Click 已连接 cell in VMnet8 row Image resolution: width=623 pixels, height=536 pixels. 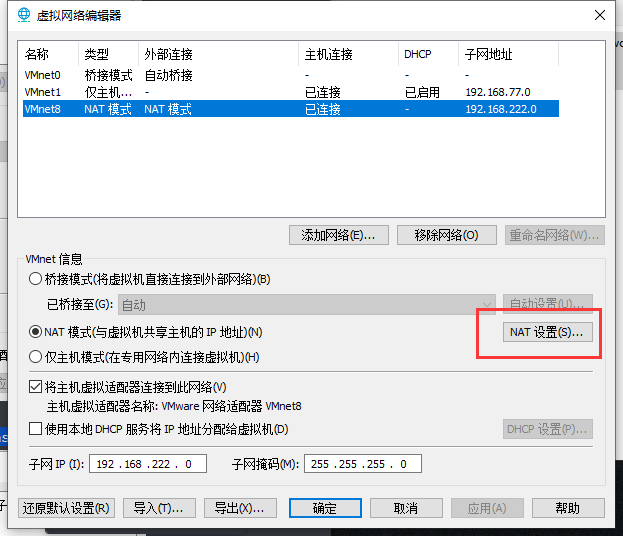323,109
